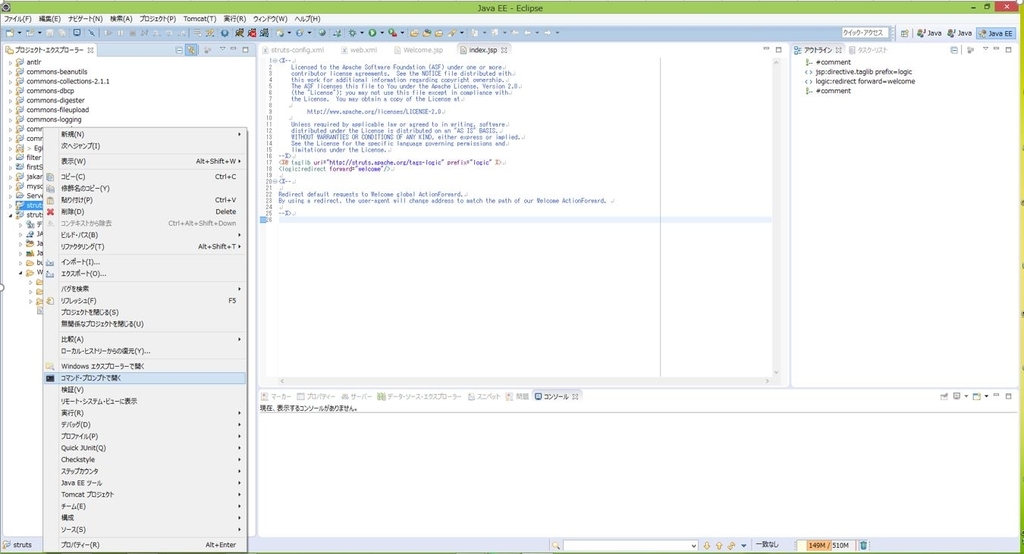Switch to the second Java perspective
1024x554 pixels.
(x=959, y=33)
